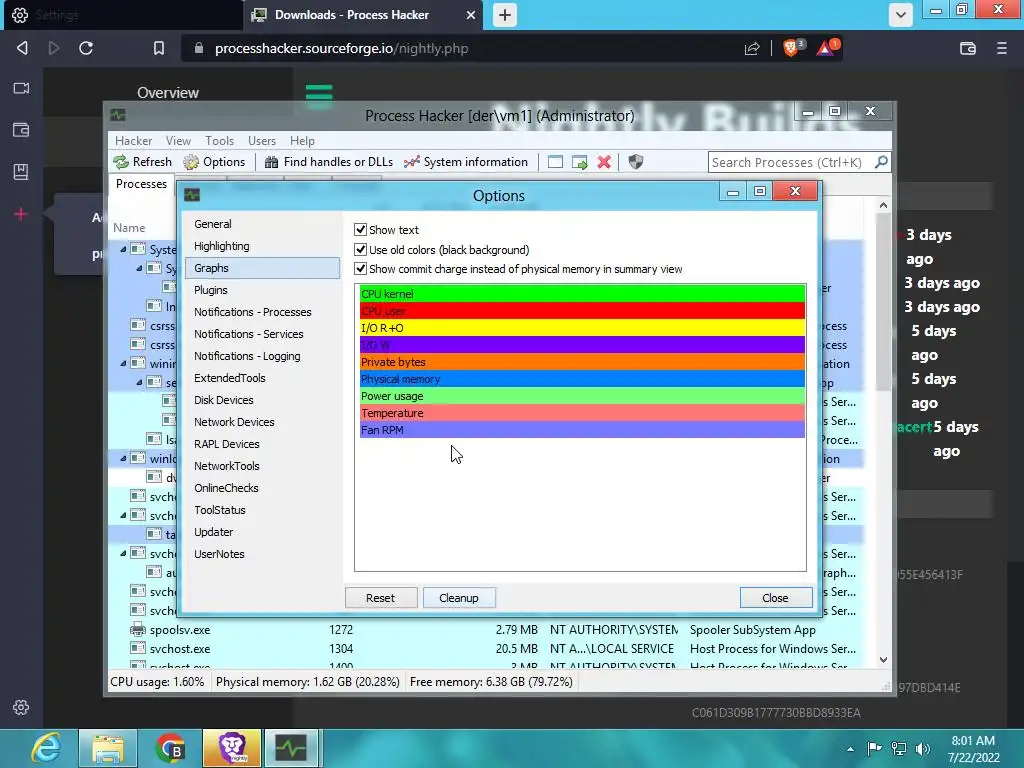1024x768 pixels.
Task: Collapse the wininit process tree node
Action: coord(123,363)
